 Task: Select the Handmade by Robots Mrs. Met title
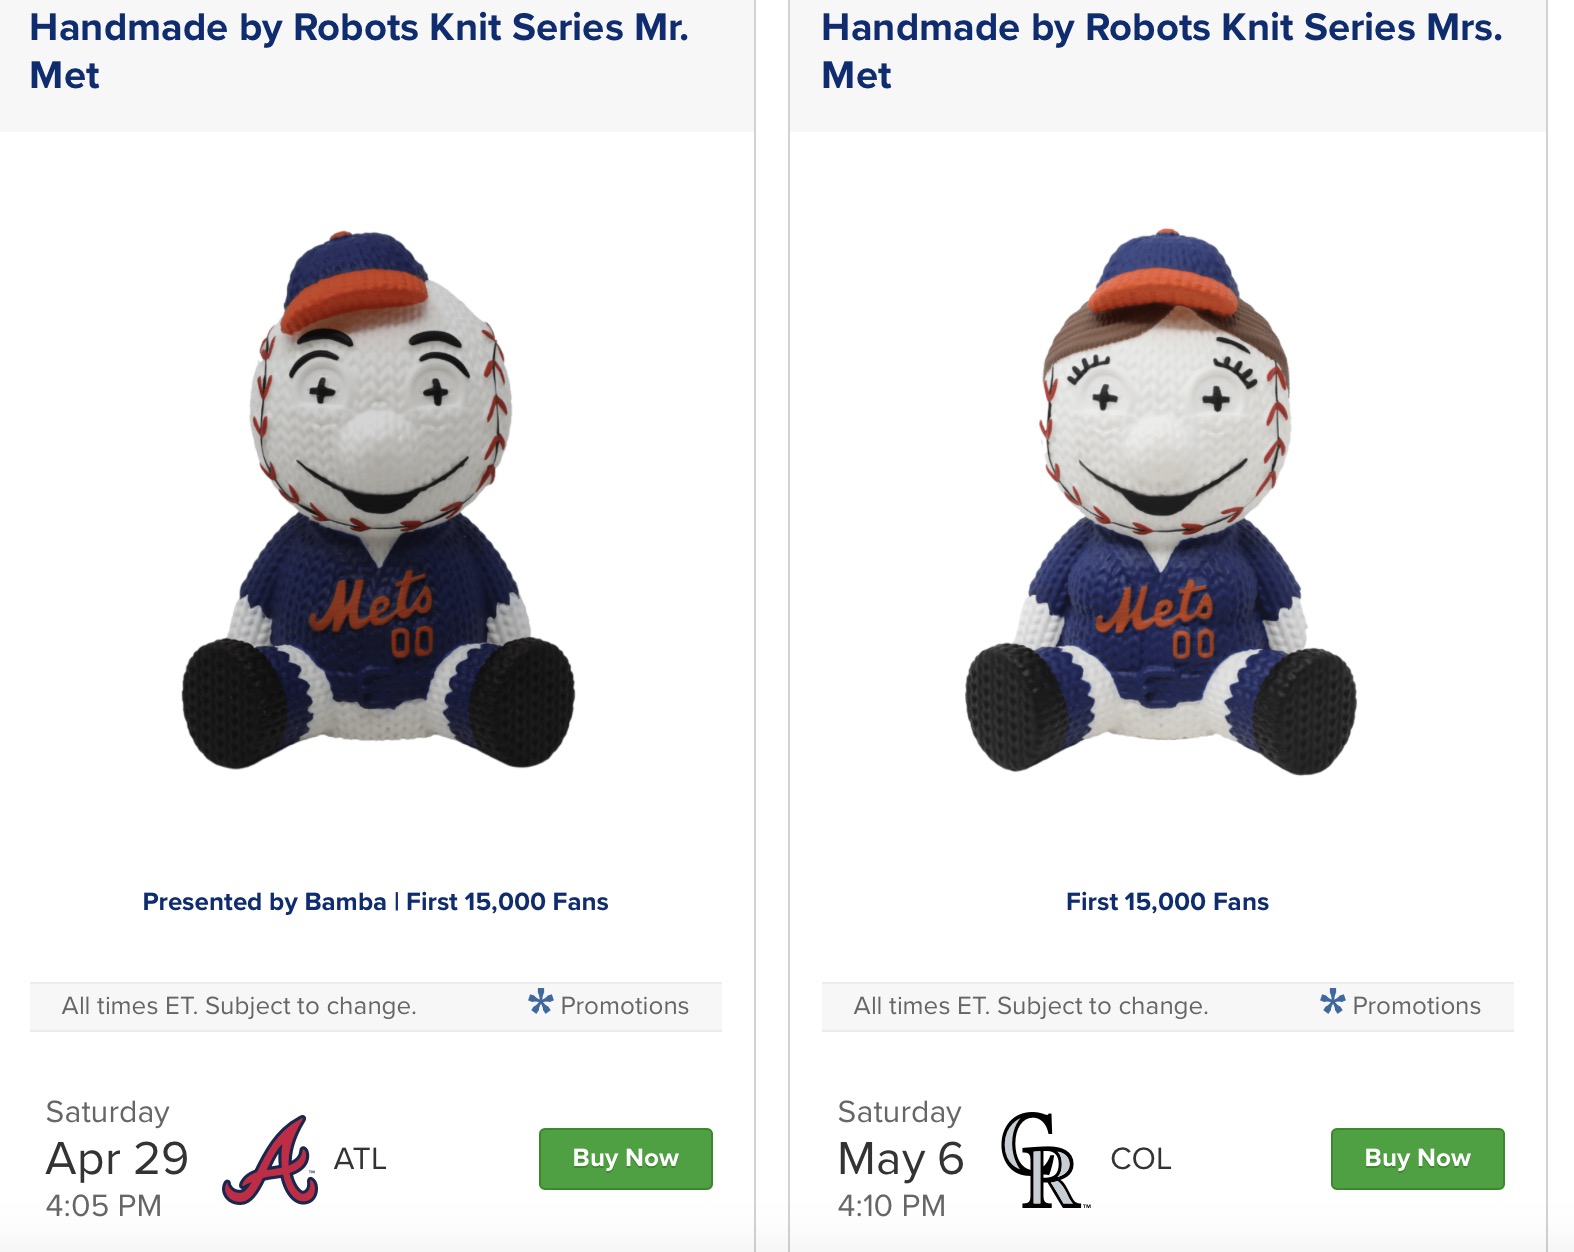1162,51
